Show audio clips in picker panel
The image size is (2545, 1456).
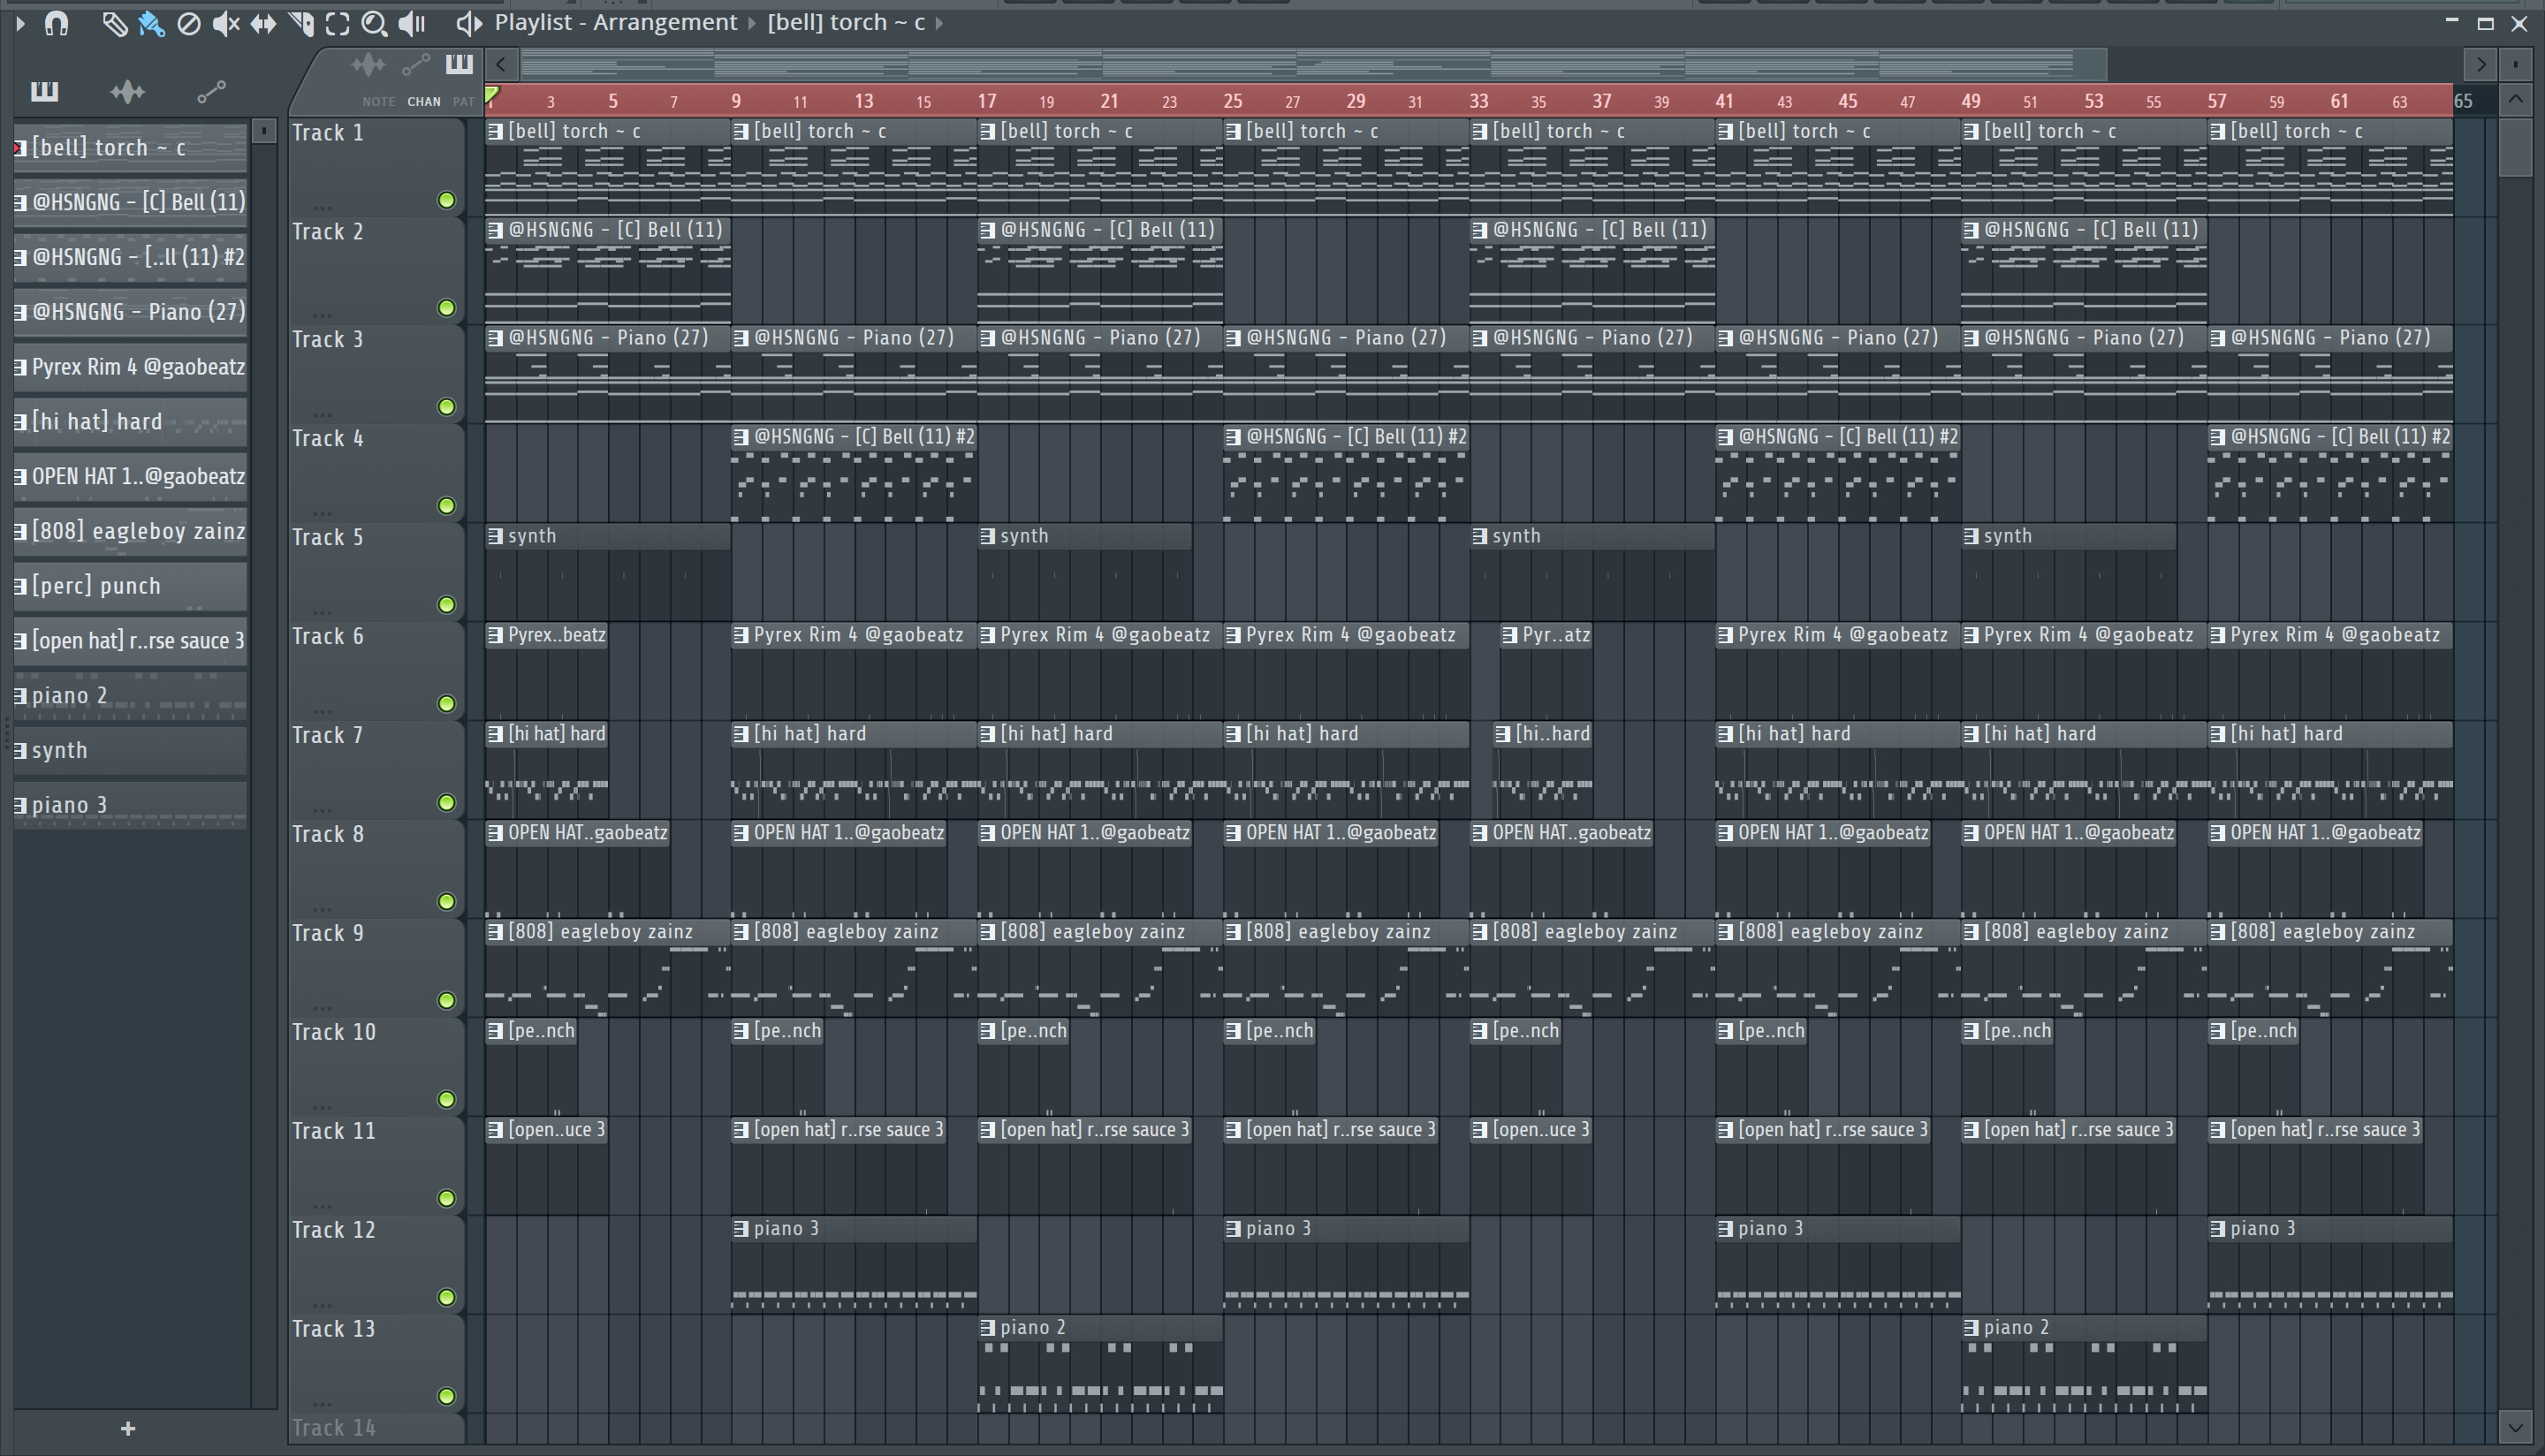[127, 92]
